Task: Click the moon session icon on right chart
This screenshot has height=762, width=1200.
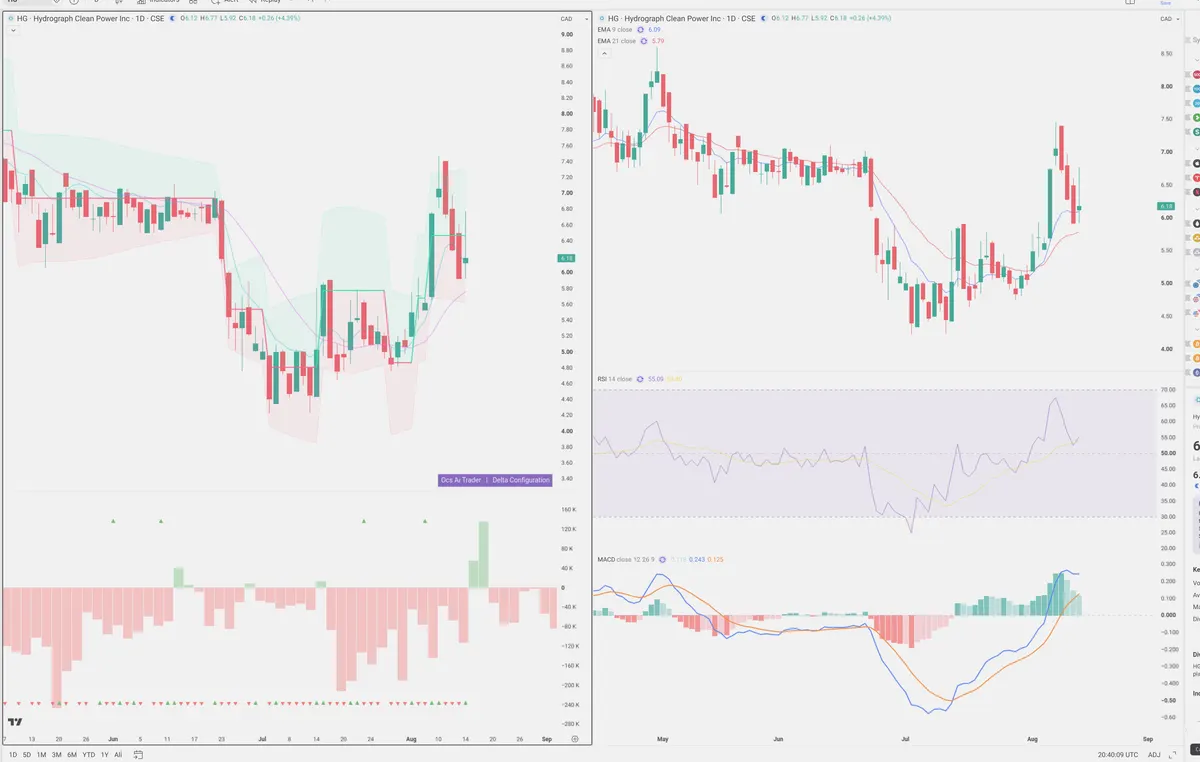Action: coord(765,18)
